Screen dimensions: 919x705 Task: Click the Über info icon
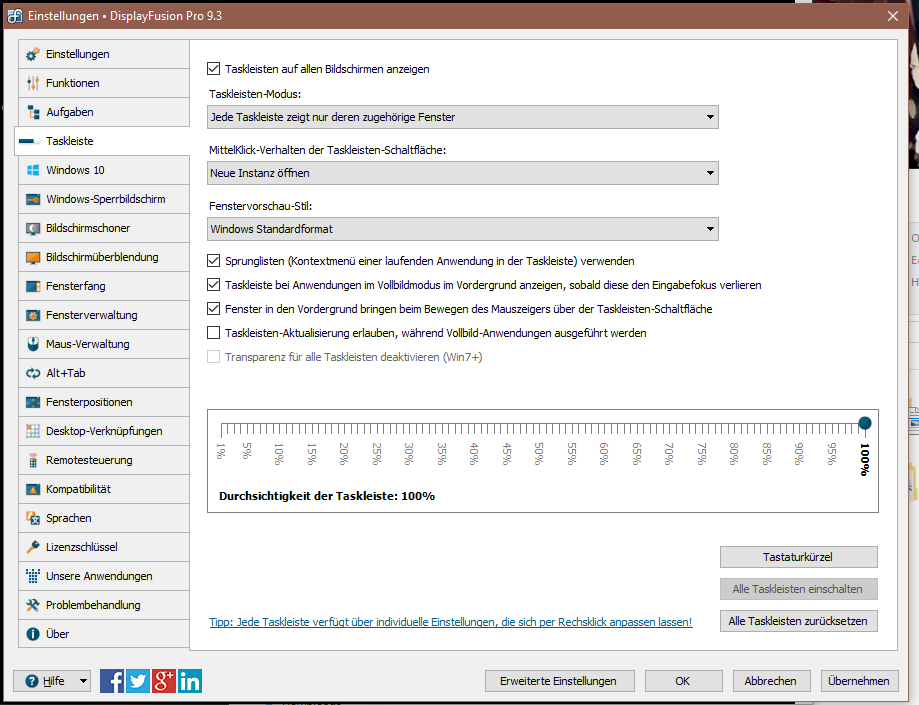(x=33, y=634)
